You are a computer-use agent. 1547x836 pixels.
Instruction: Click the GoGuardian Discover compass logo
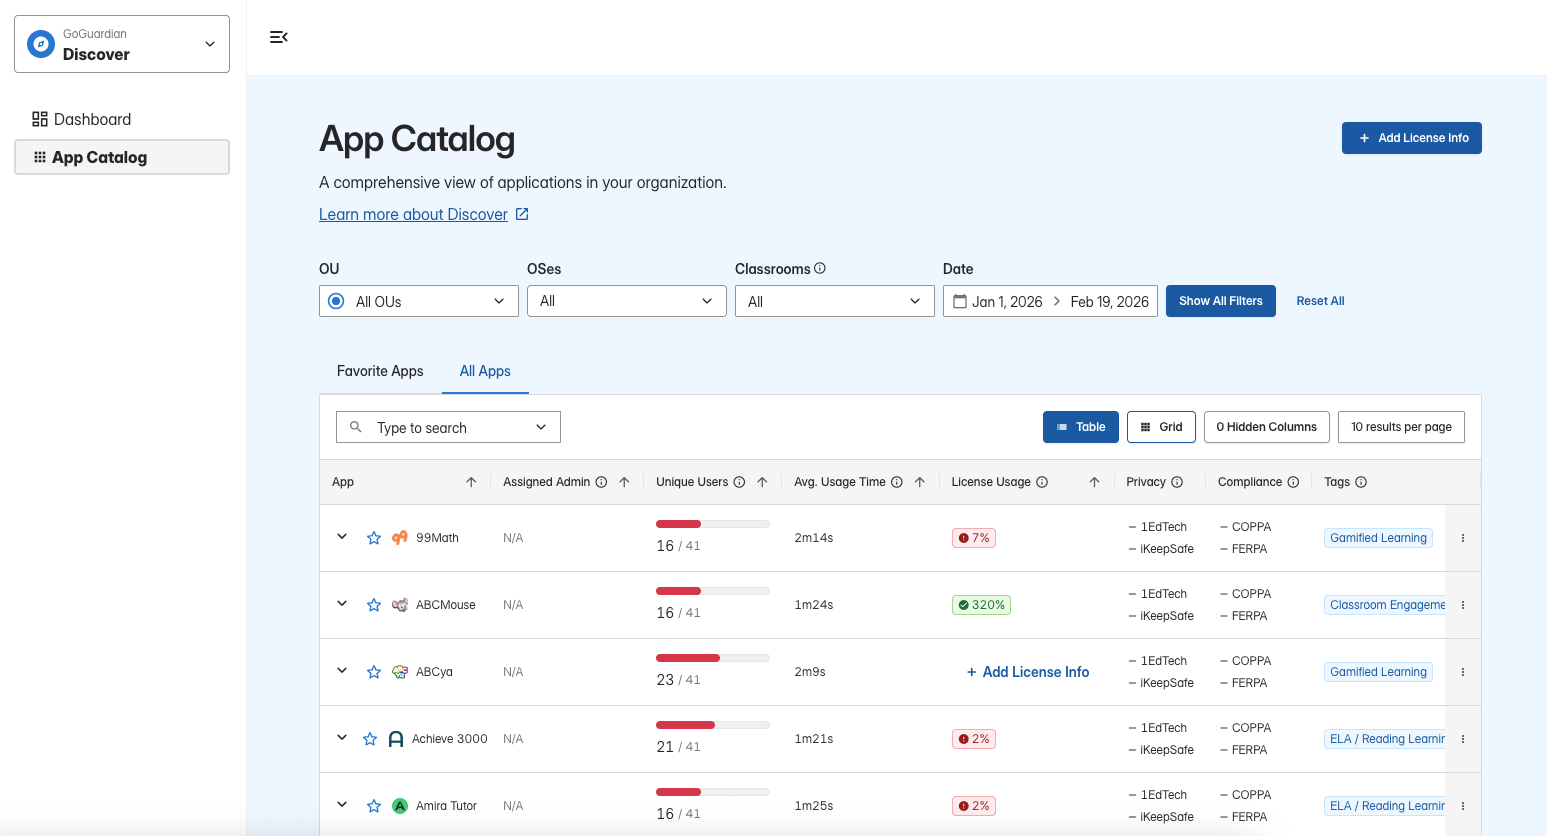click(x=41, y=44)
